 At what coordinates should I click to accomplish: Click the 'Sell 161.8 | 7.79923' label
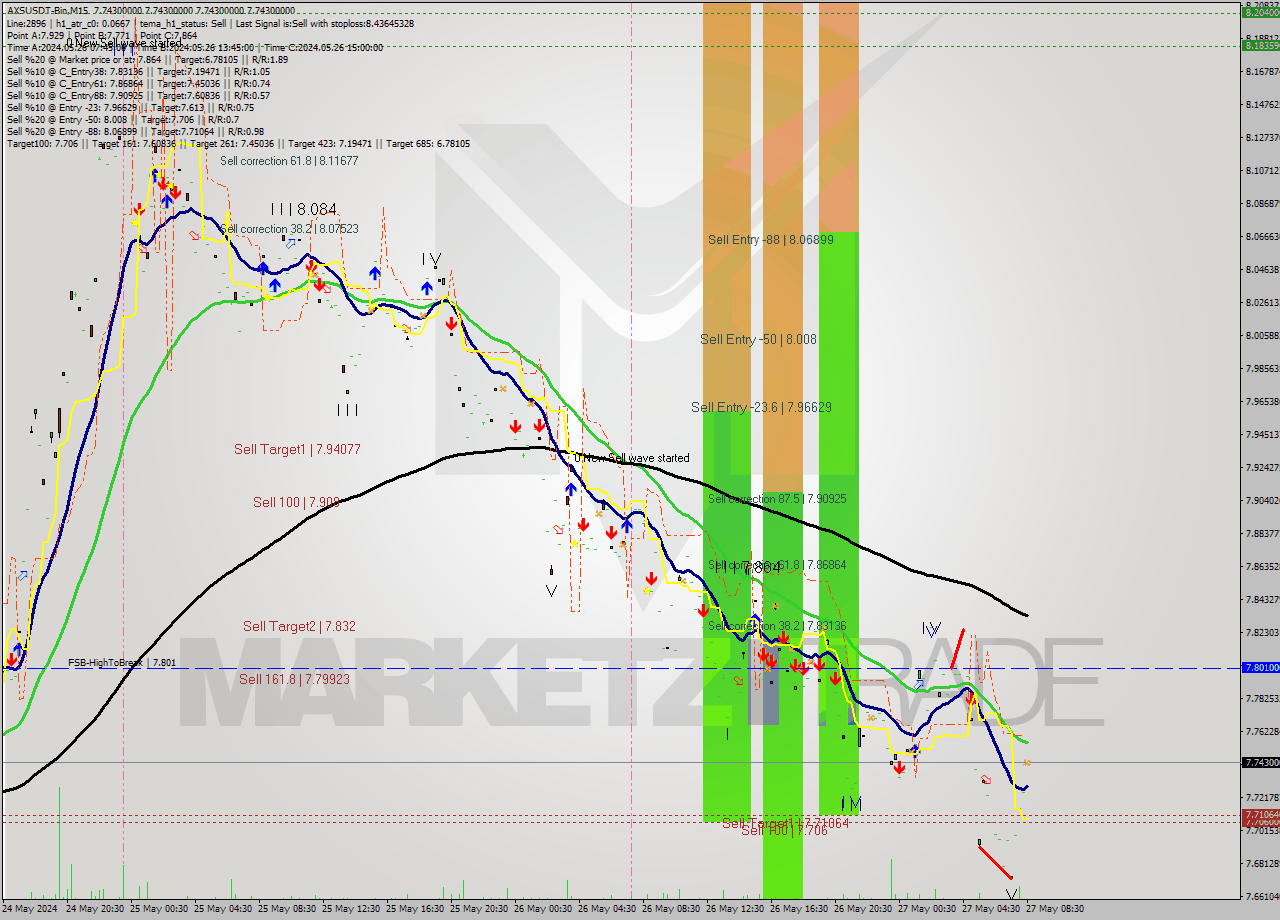click(x=294, y=679)
